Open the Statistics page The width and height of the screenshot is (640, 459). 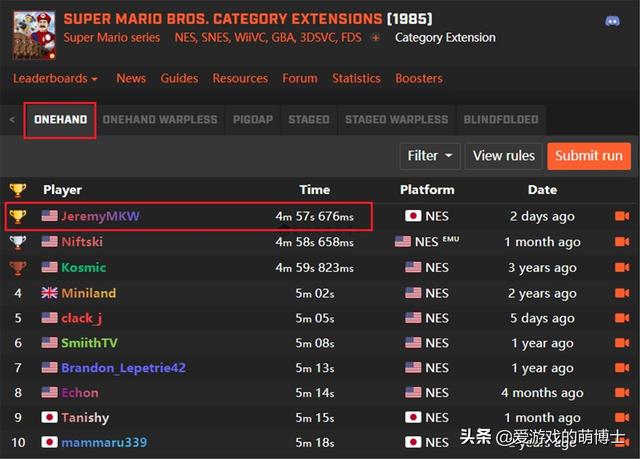coord(356,78)
